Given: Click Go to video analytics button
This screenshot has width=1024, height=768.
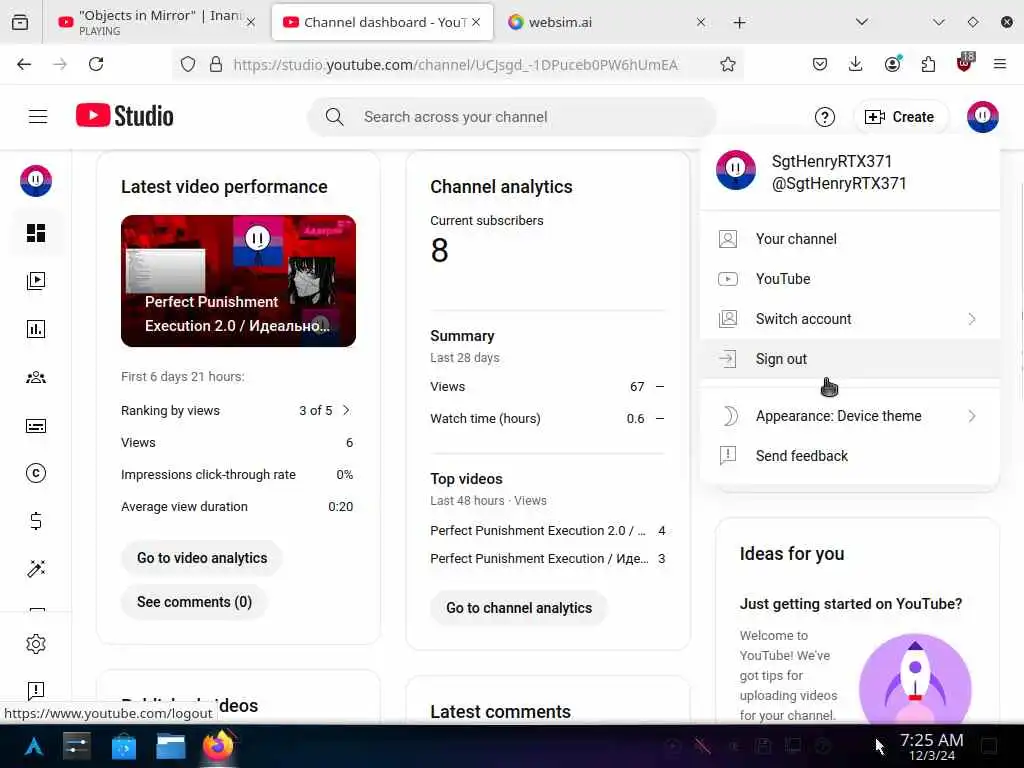Looking at the screenshot, I should click(x=202, y=558).
